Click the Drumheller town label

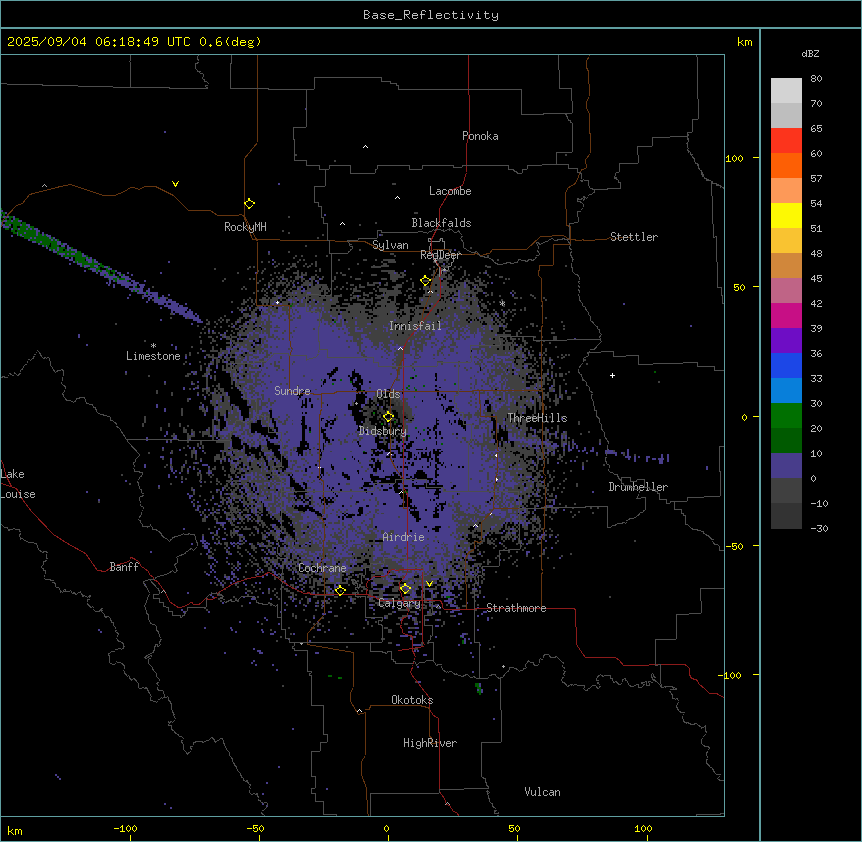(x=638, y=487)
